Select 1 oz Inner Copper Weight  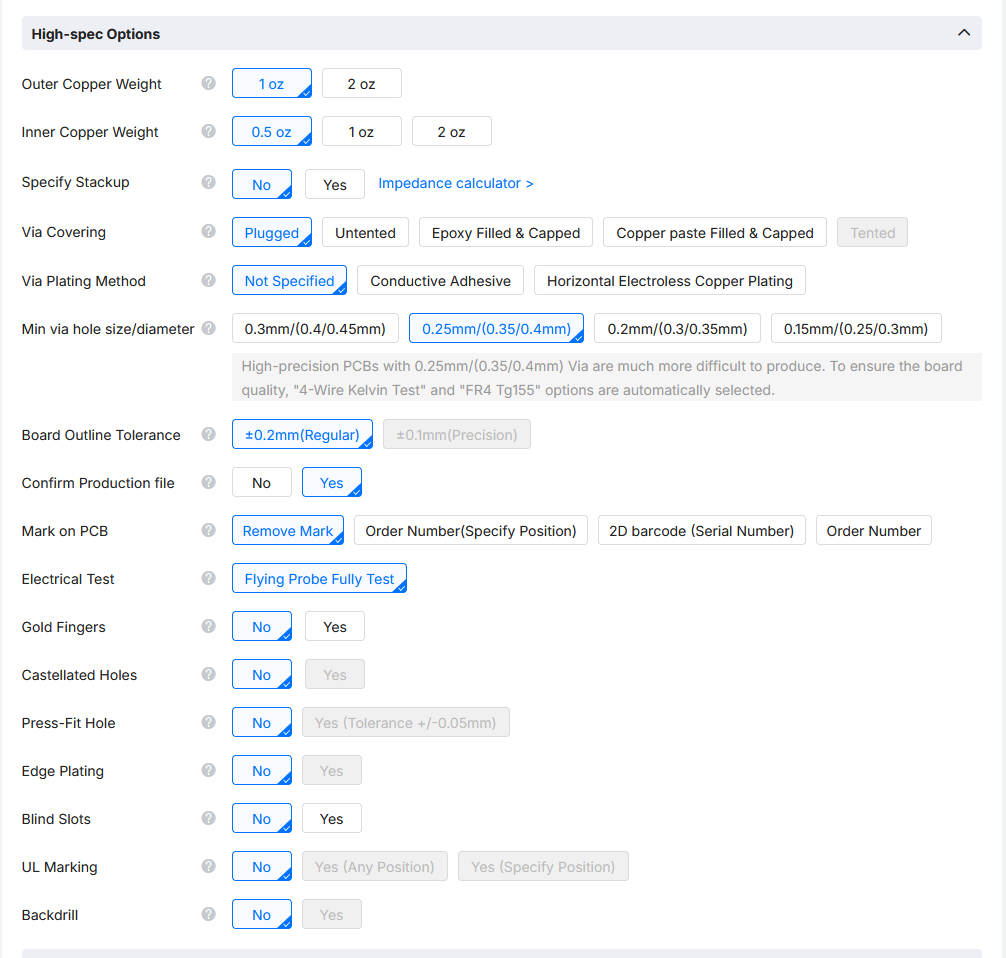(362, 132)
